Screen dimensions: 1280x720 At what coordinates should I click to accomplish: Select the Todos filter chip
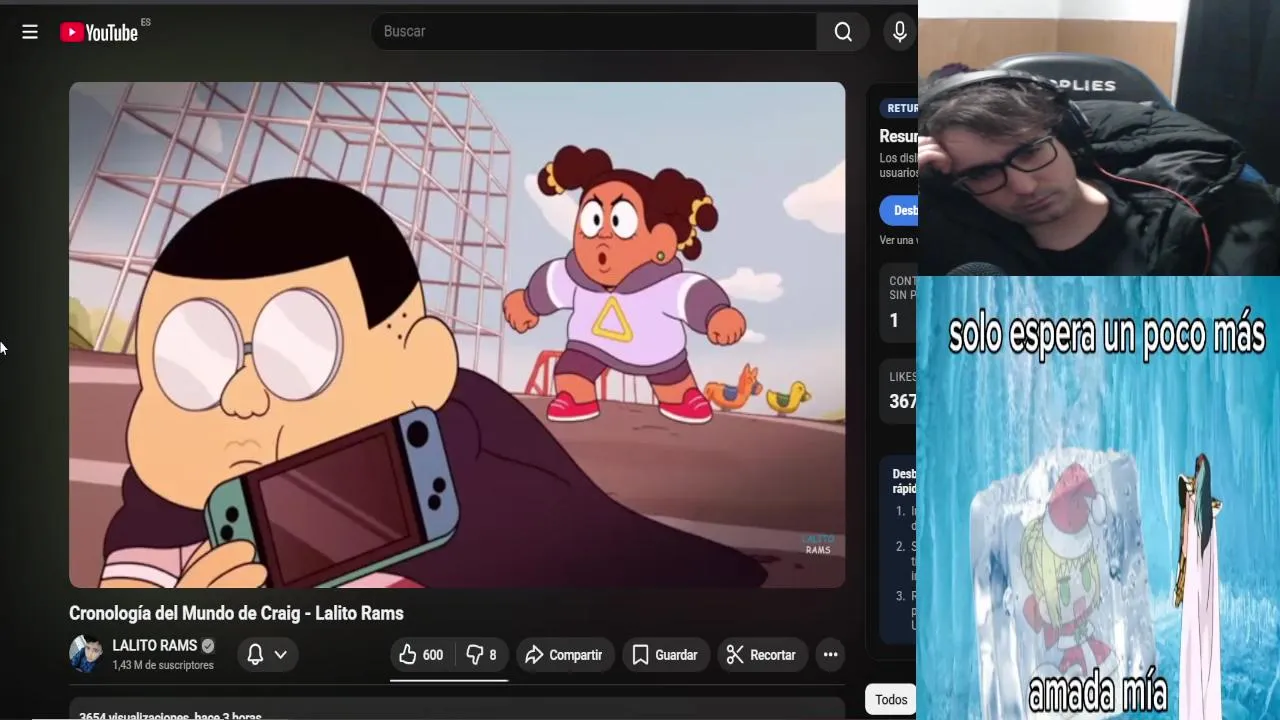(891, 700)
